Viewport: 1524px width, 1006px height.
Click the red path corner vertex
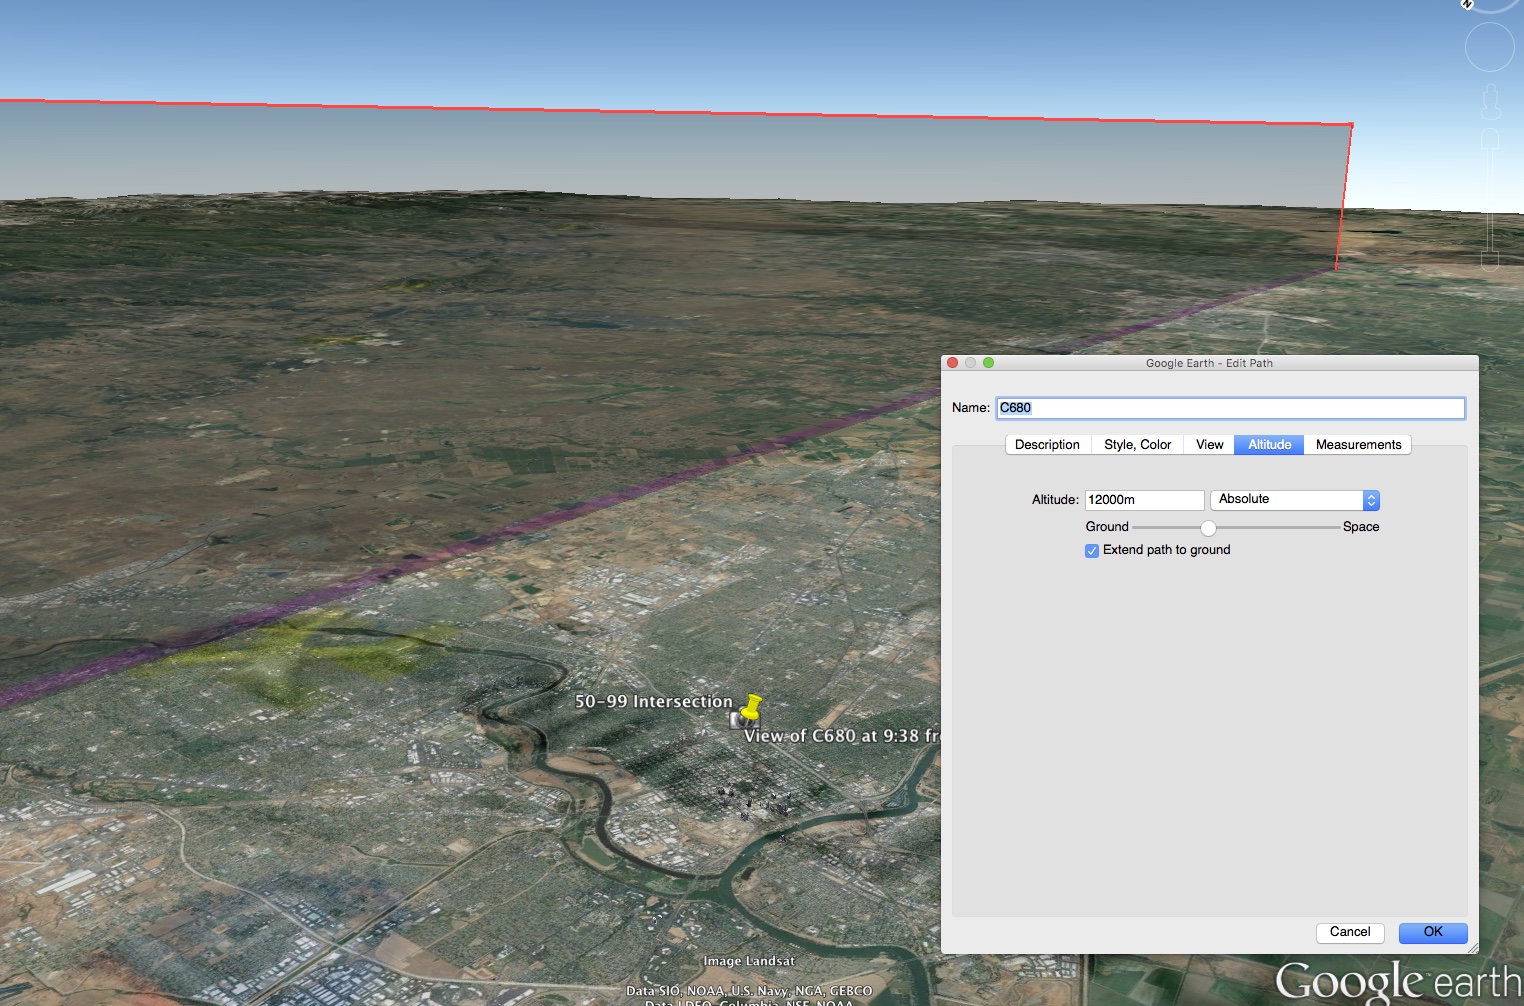click(x=1351, y=125)
